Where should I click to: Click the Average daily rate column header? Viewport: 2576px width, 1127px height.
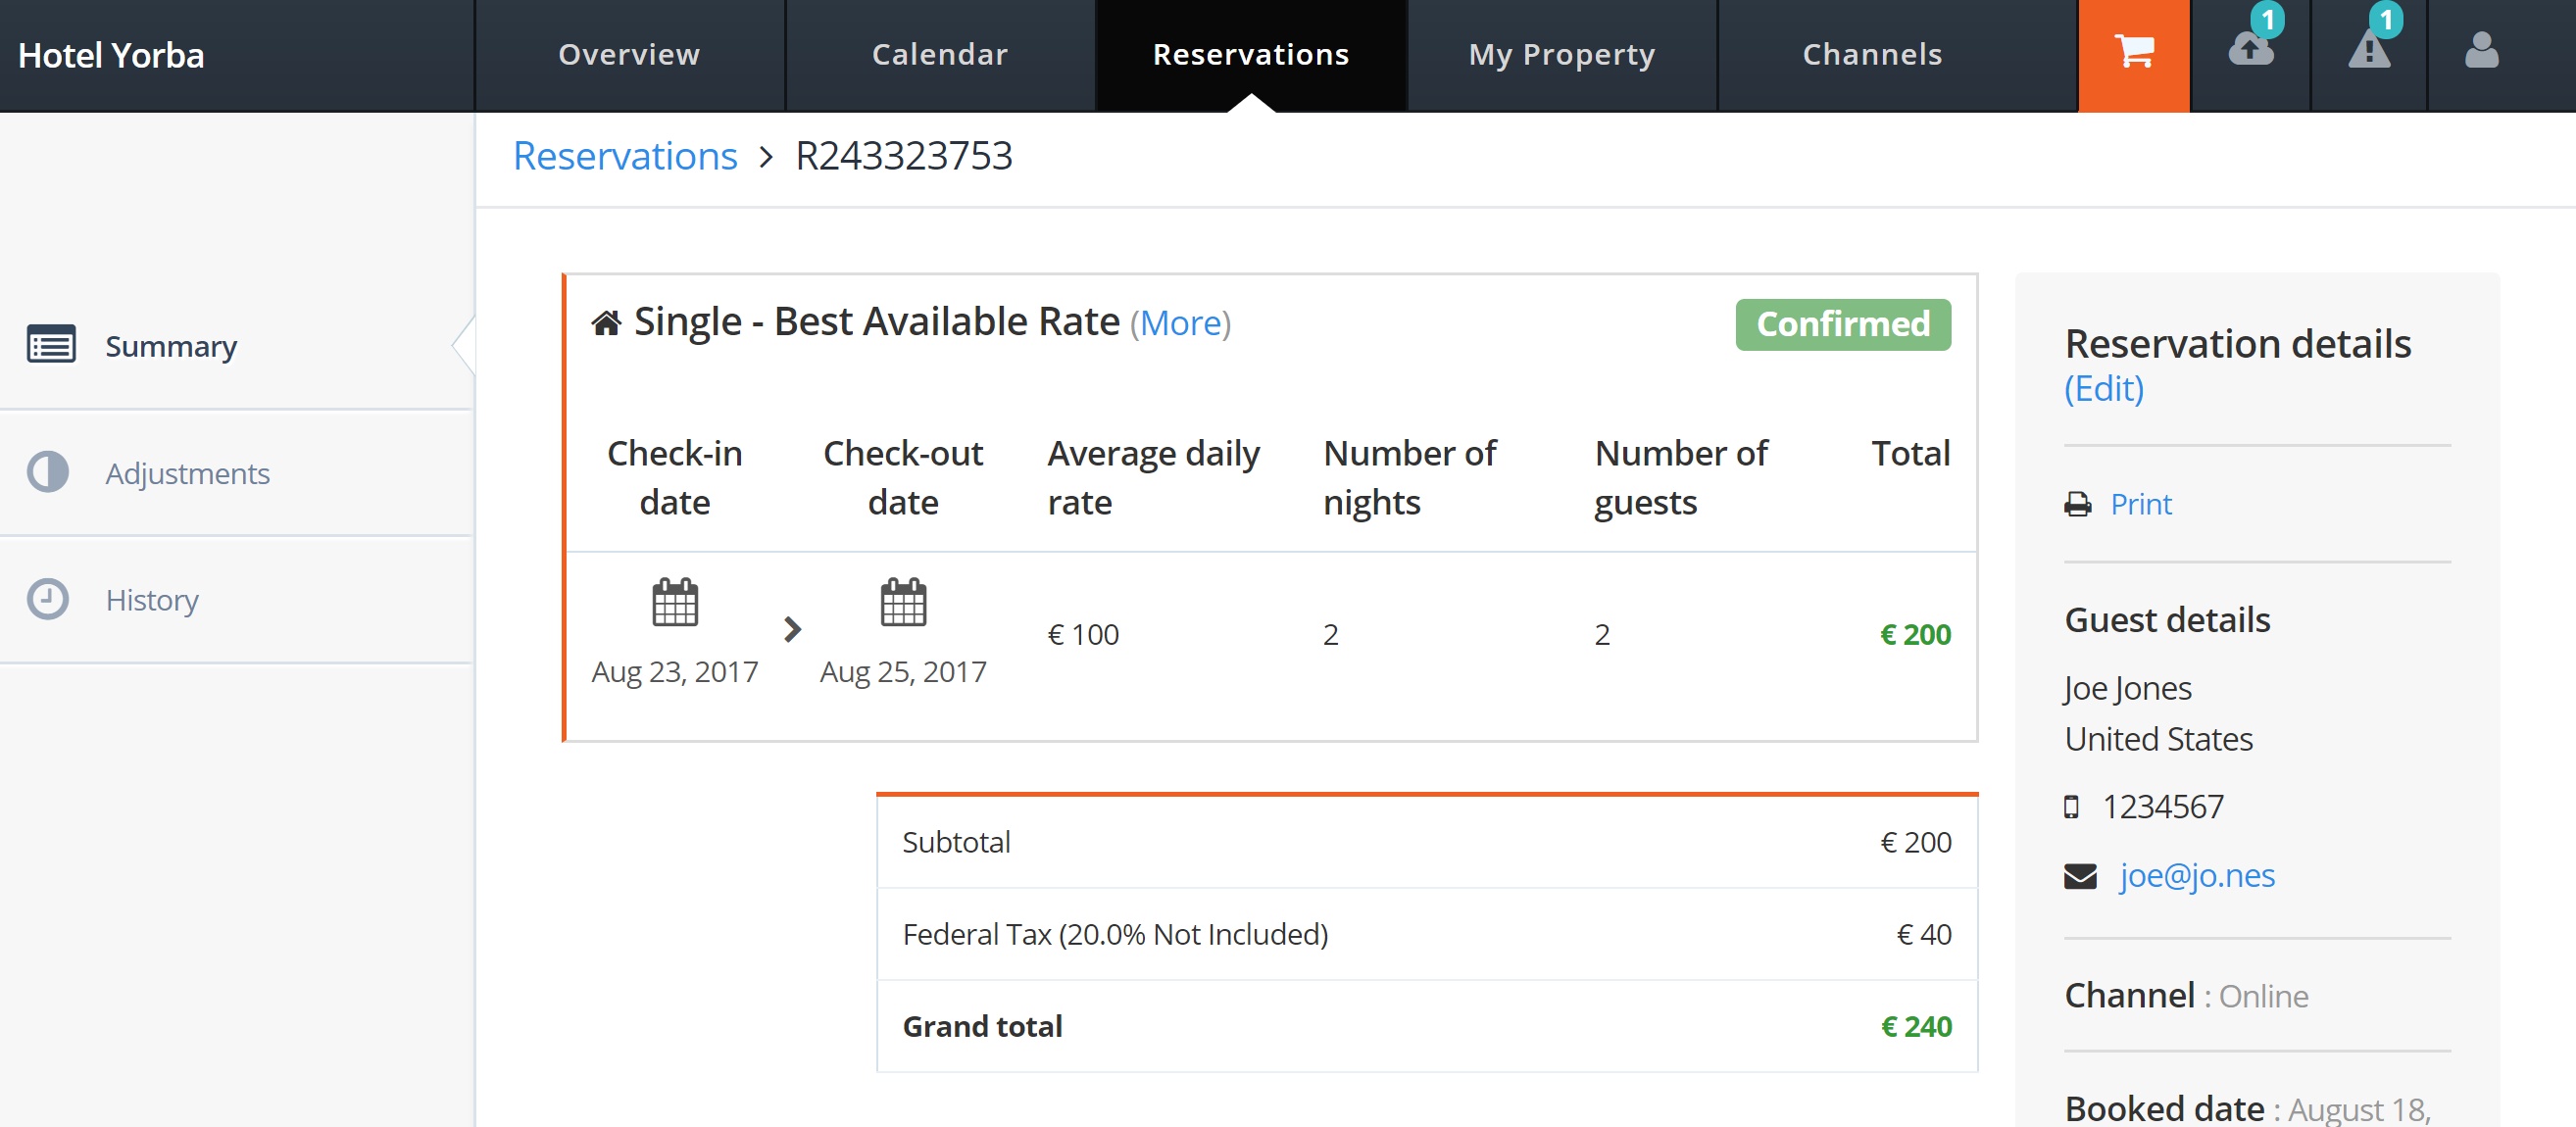pyautogui.click(x=1153, y=477)
